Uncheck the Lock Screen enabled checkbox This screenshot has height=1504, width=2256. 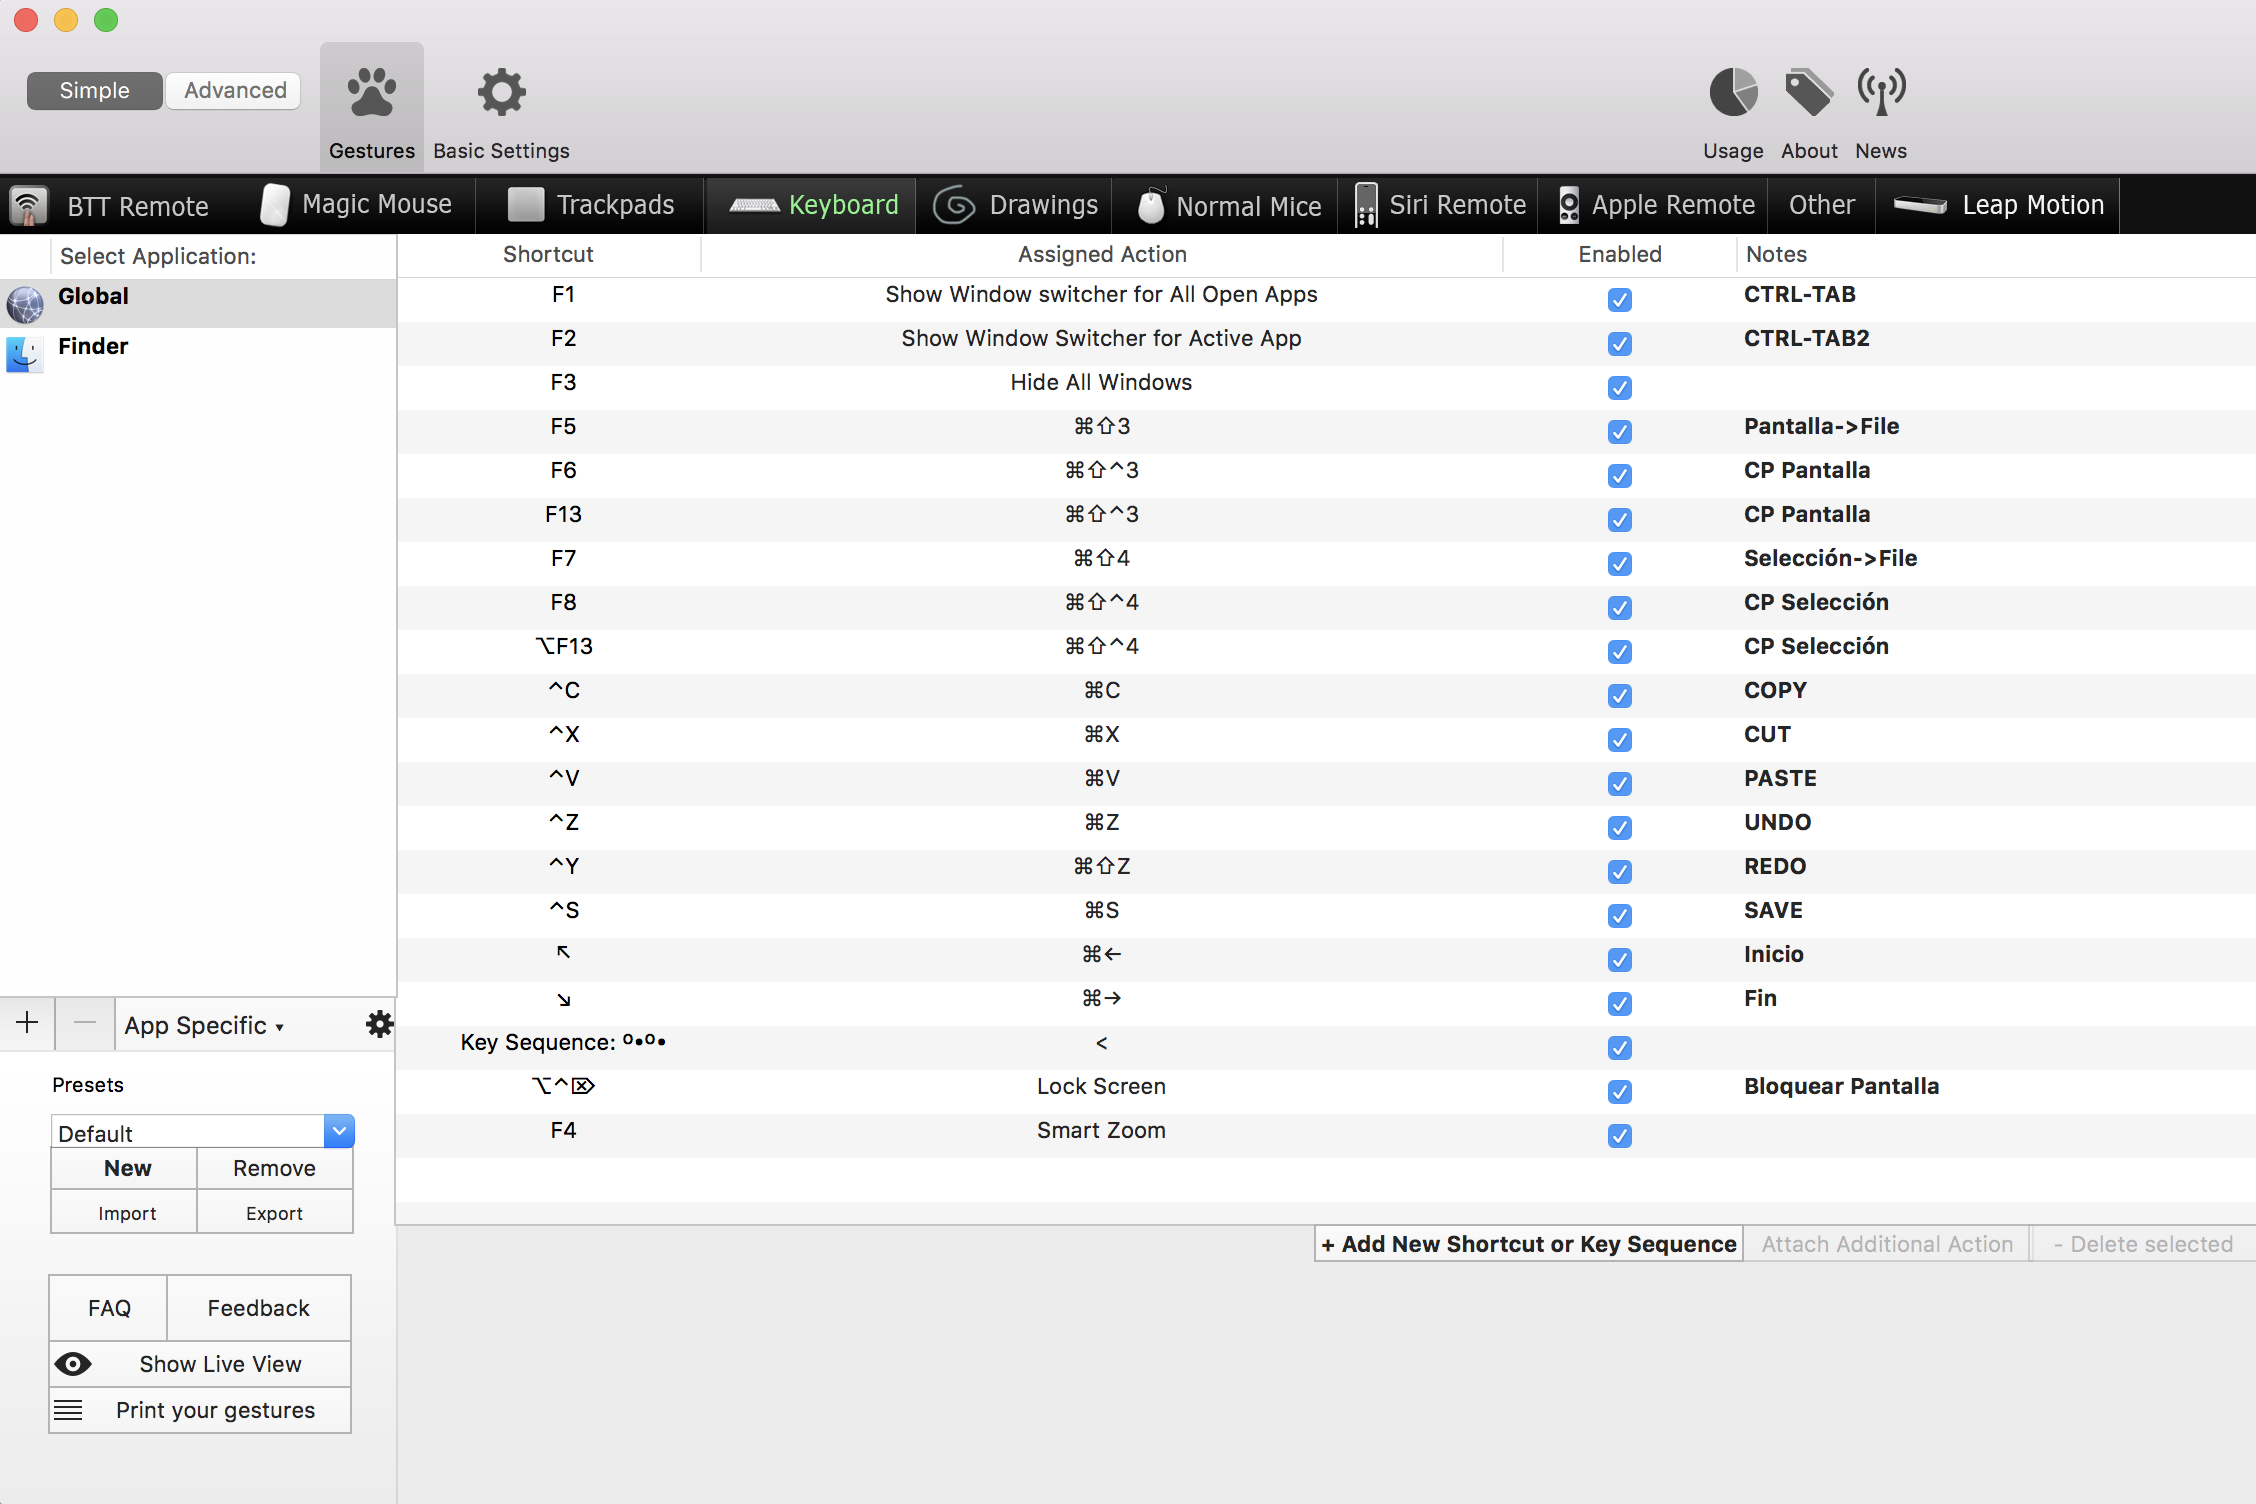click(1619, 1091)
